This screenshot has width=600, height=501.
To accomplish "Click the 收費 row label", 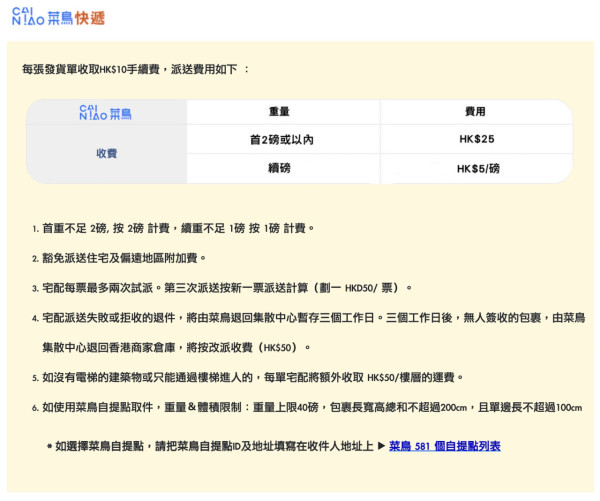I will (x=106, y=153).
